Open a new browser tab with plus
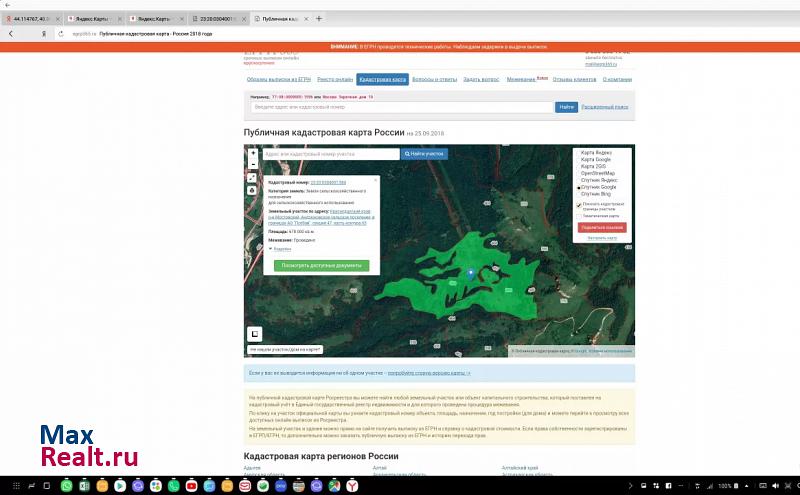800x495 pixels. (319, 19)
